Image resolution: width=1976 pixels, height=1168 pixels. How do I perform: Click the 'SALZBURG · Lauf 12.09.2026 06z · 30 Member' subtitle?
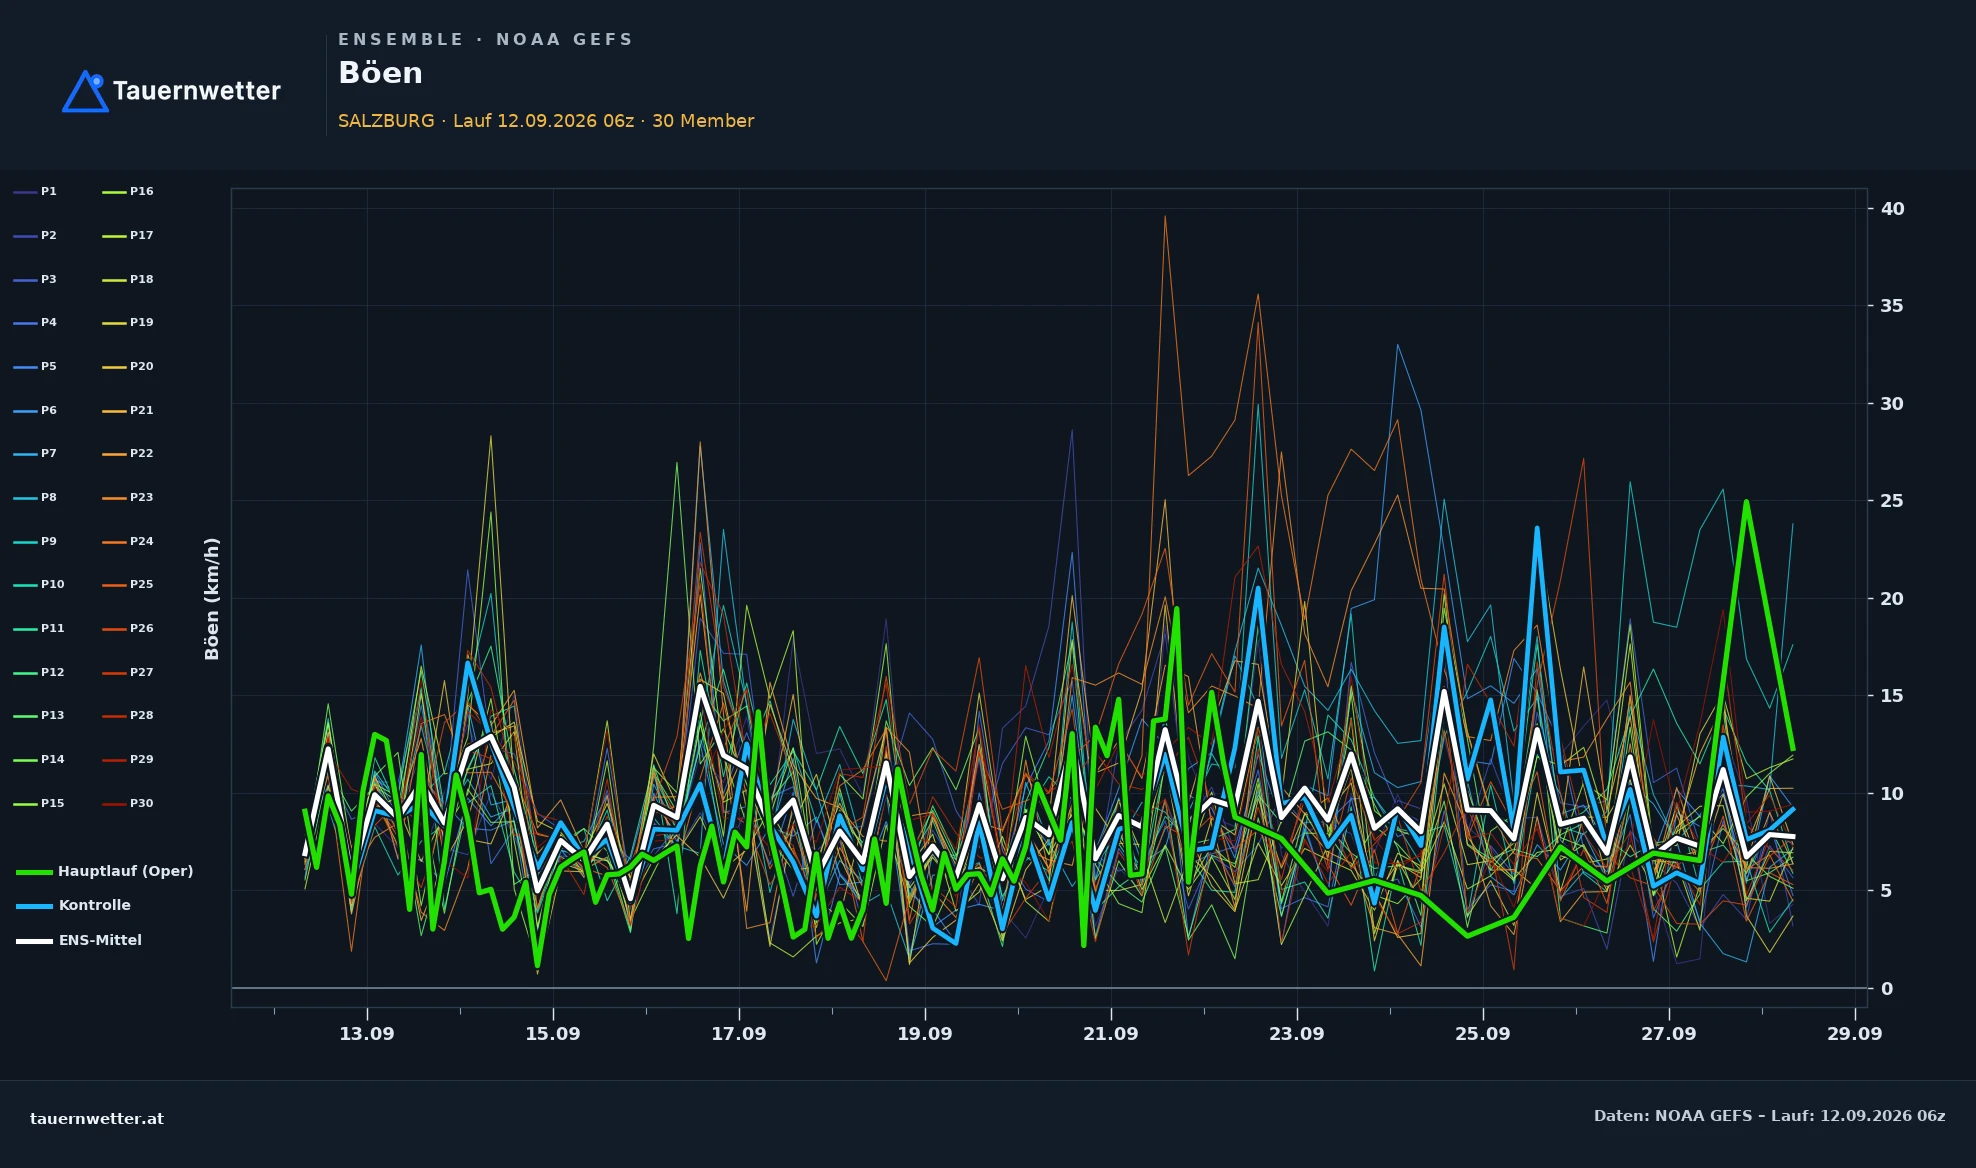click(x=546, y=121)
